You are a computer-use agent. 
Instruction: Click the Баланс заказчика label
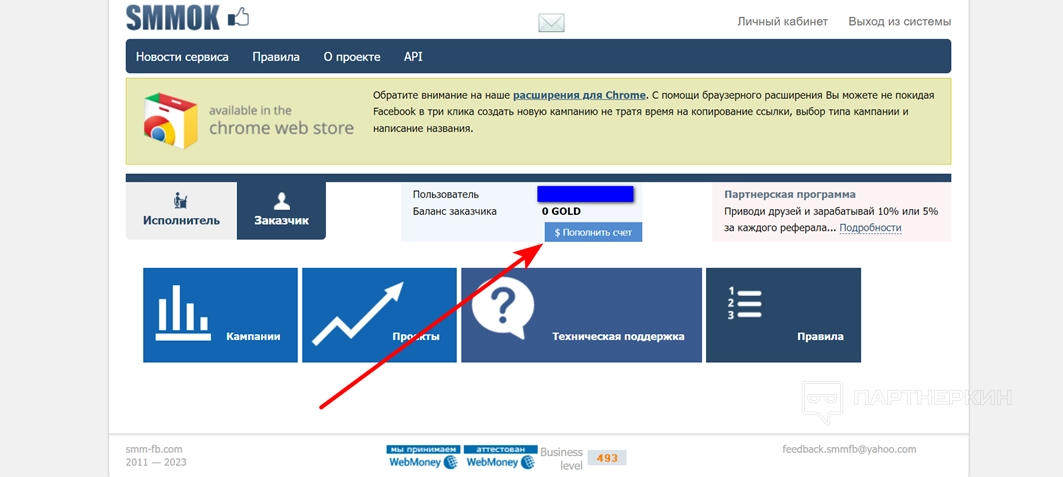click(455, 211)
